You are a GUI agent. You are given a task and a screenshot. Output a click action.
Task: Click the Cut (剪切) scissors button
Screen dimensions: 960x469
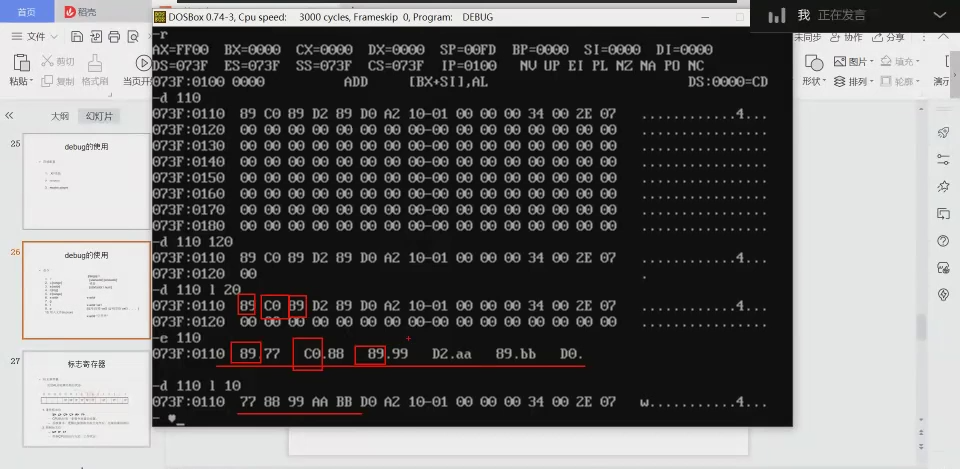click(x=58, y=61)
